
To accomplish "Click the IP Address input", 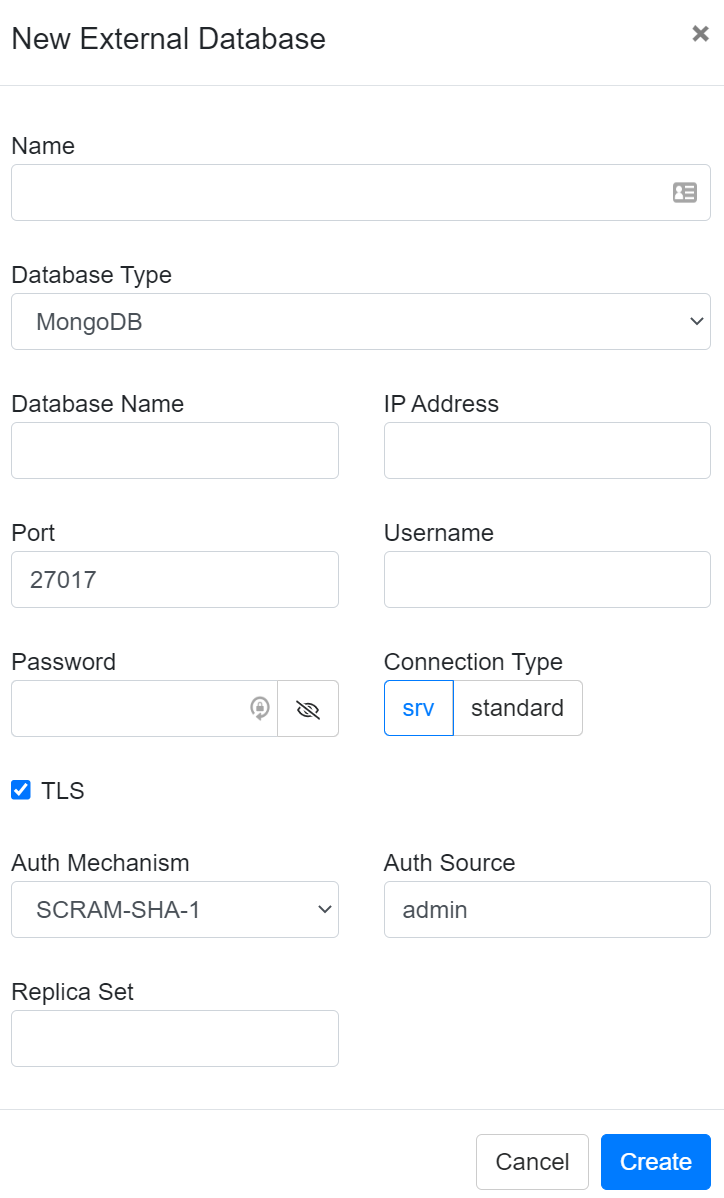I will click(x=547, y=450).
